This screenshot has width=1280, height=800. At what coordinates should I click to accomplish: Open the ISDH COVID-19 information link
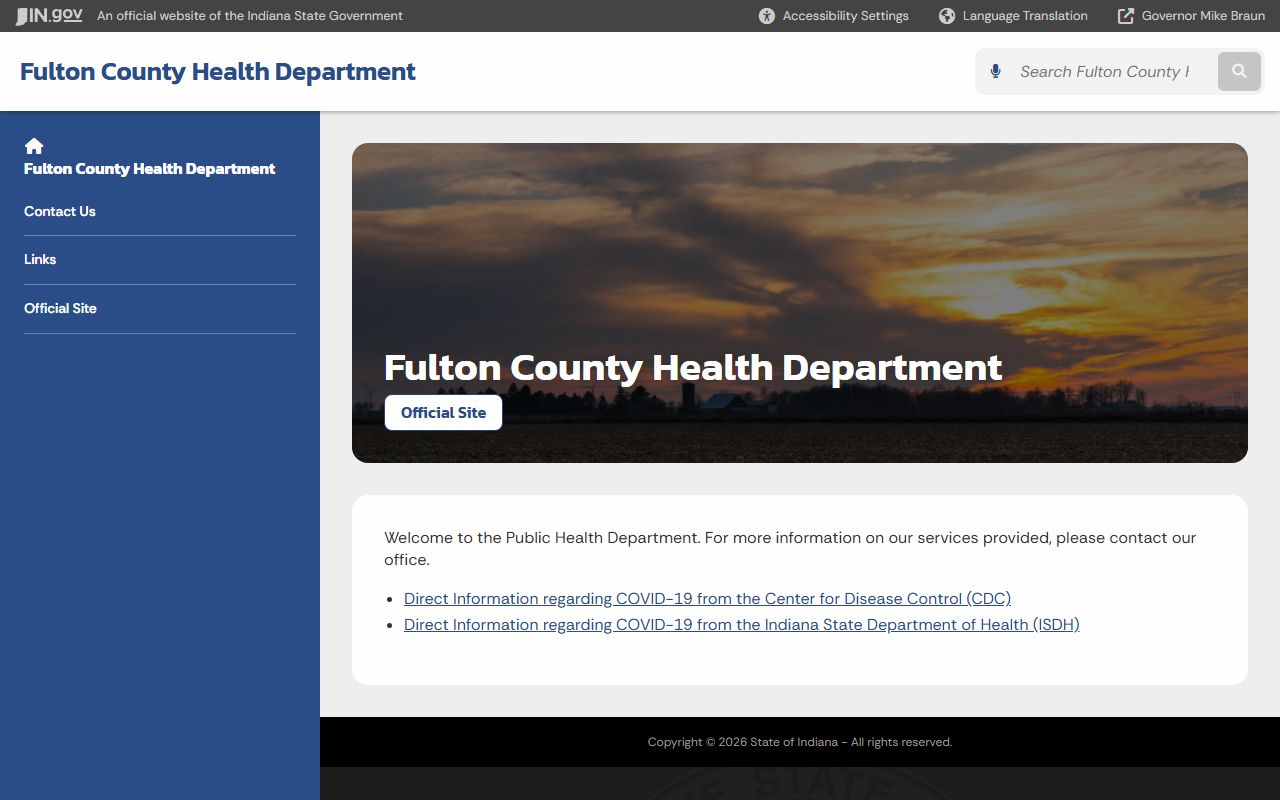741,625
